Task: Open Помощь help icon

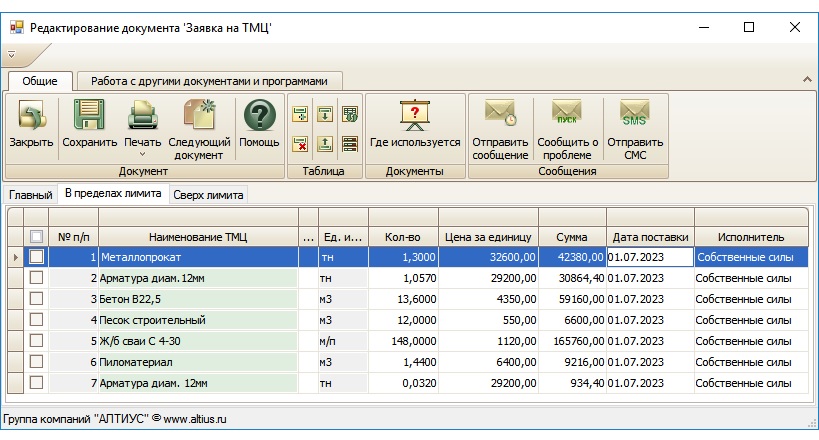Action: (259, 115)
